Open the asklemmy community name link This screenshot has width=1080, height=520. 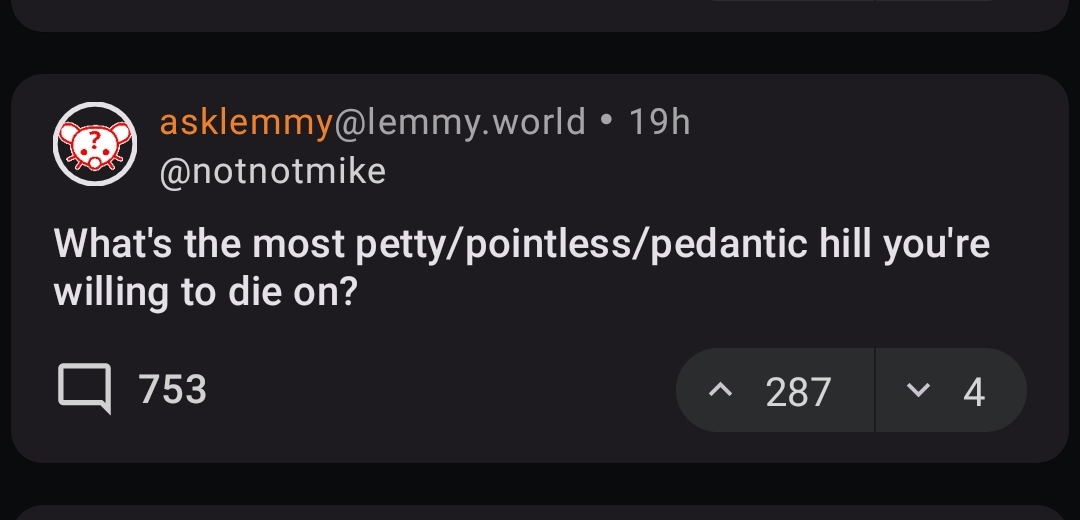[246, 122]
